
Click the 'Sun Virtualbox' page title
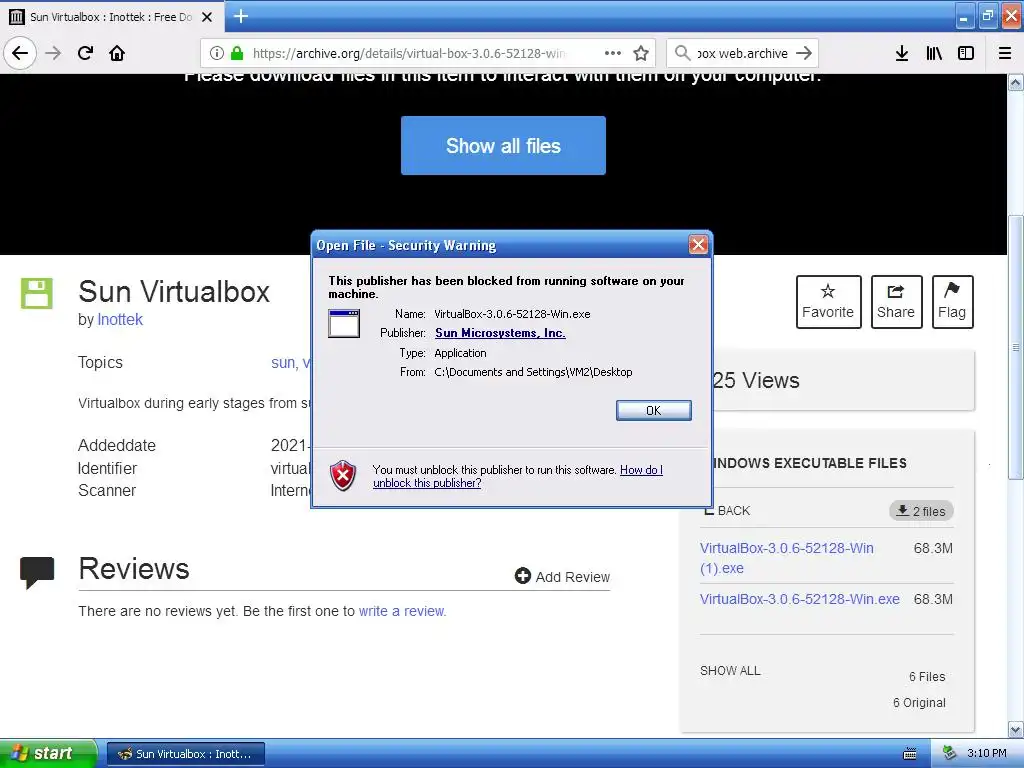[174, 291]
